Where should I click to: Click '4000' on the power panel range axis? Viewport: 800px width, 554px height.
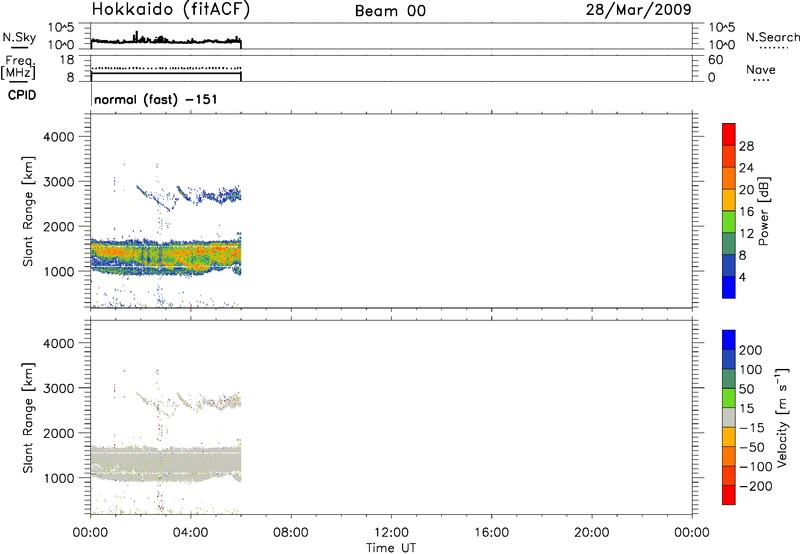(x=59, y=137)
